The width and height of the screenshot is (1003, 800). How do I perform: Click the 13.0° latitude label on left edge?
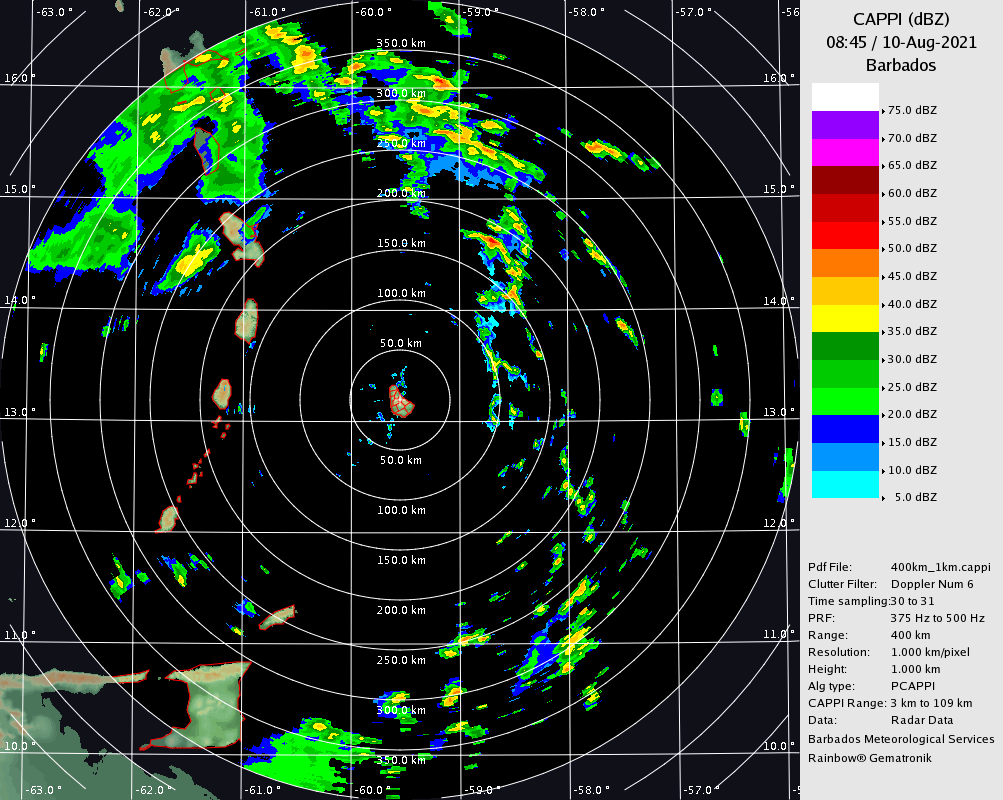point(20,412)
